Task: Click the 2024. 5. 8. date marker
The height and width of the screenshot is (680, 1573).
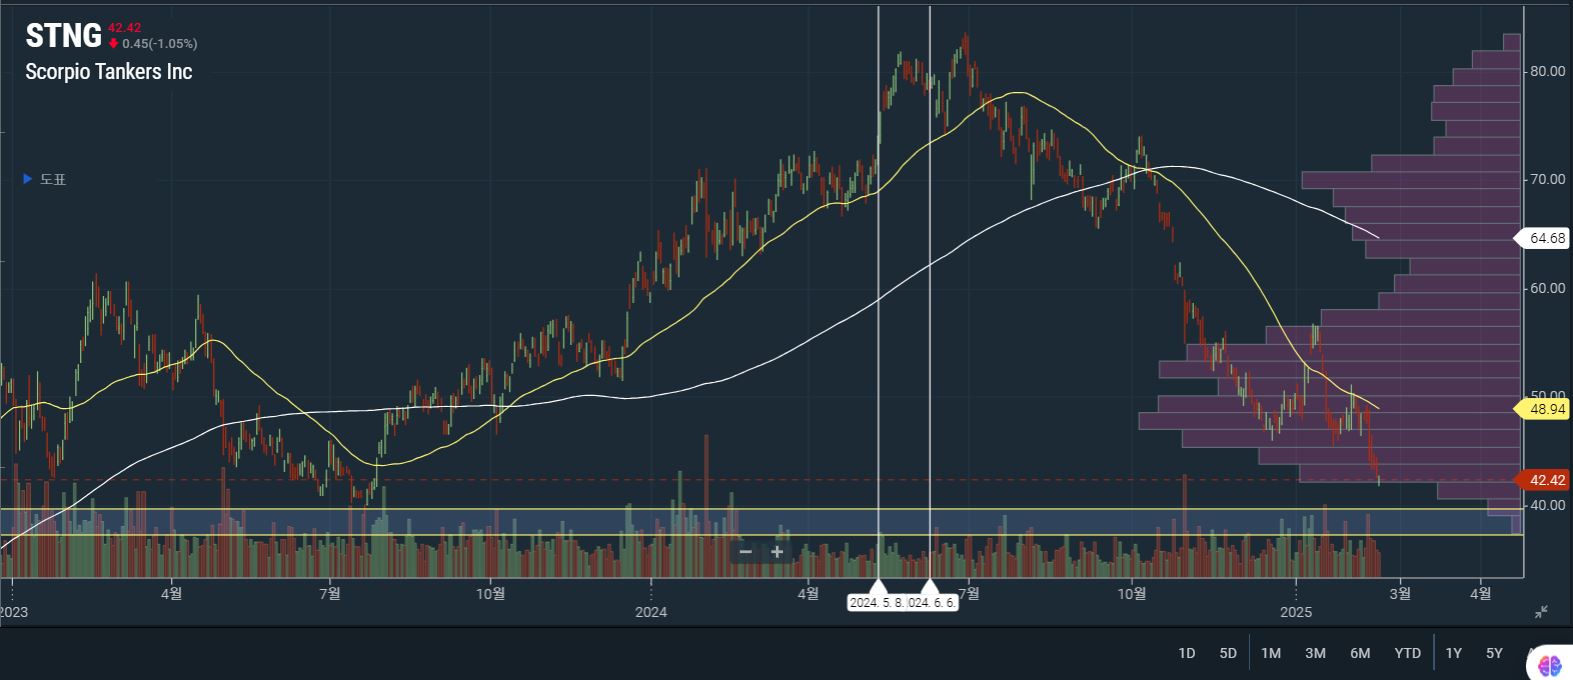Action: click(877, 602)
